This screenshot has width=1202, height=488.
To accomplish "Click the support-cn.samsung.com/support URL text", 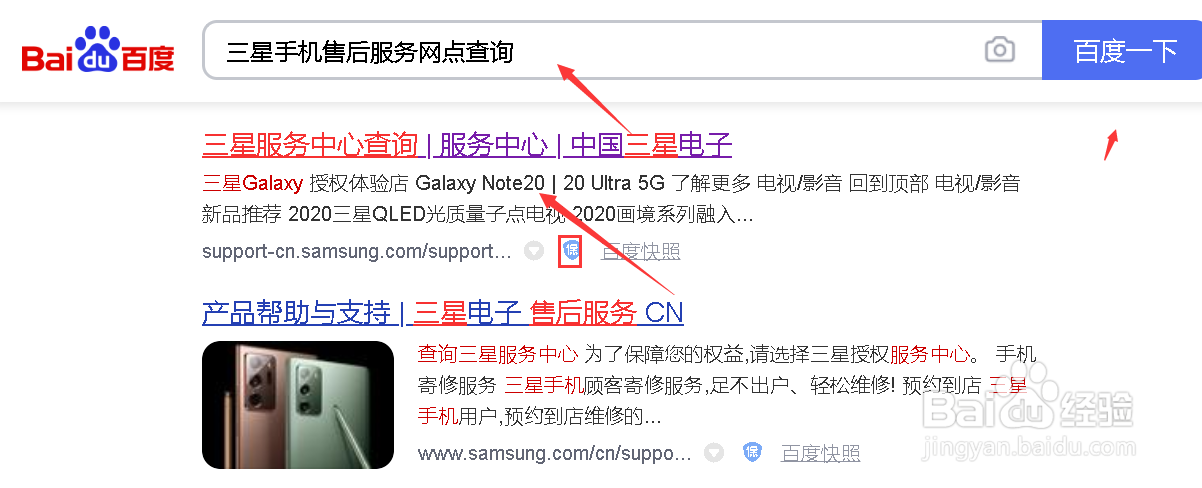I will pyautogui.click(x=357, y=251).
